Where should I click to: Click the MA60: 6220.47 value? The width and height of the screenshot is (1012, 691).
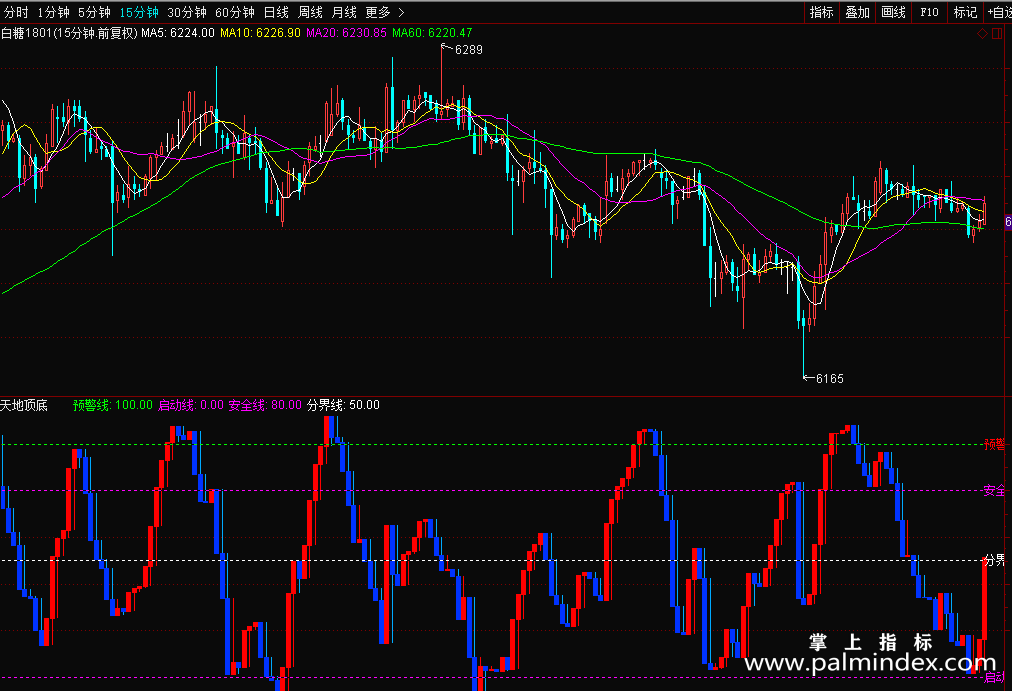pyautogui.click(x=432, y=33)
